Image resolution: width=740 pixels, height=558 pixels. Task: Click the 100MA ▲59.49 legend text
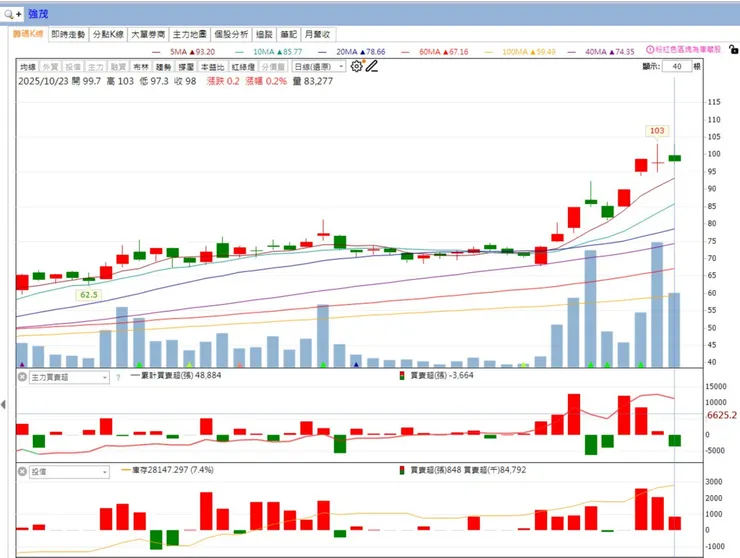(x=529, y=52)
